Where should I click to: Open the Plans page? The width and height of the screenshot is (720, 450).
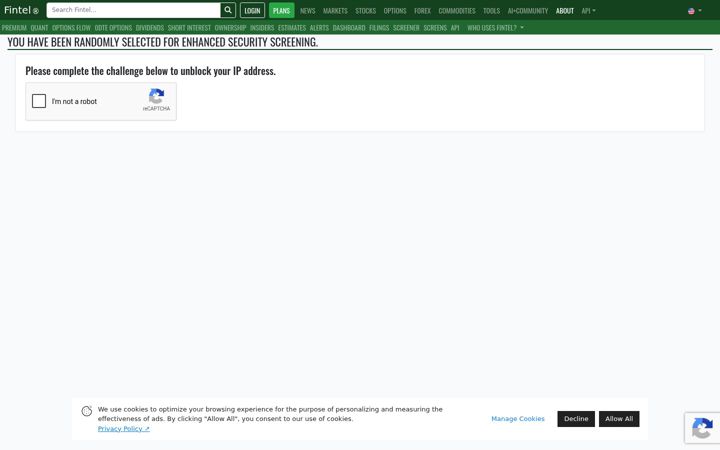coord(281,10)
